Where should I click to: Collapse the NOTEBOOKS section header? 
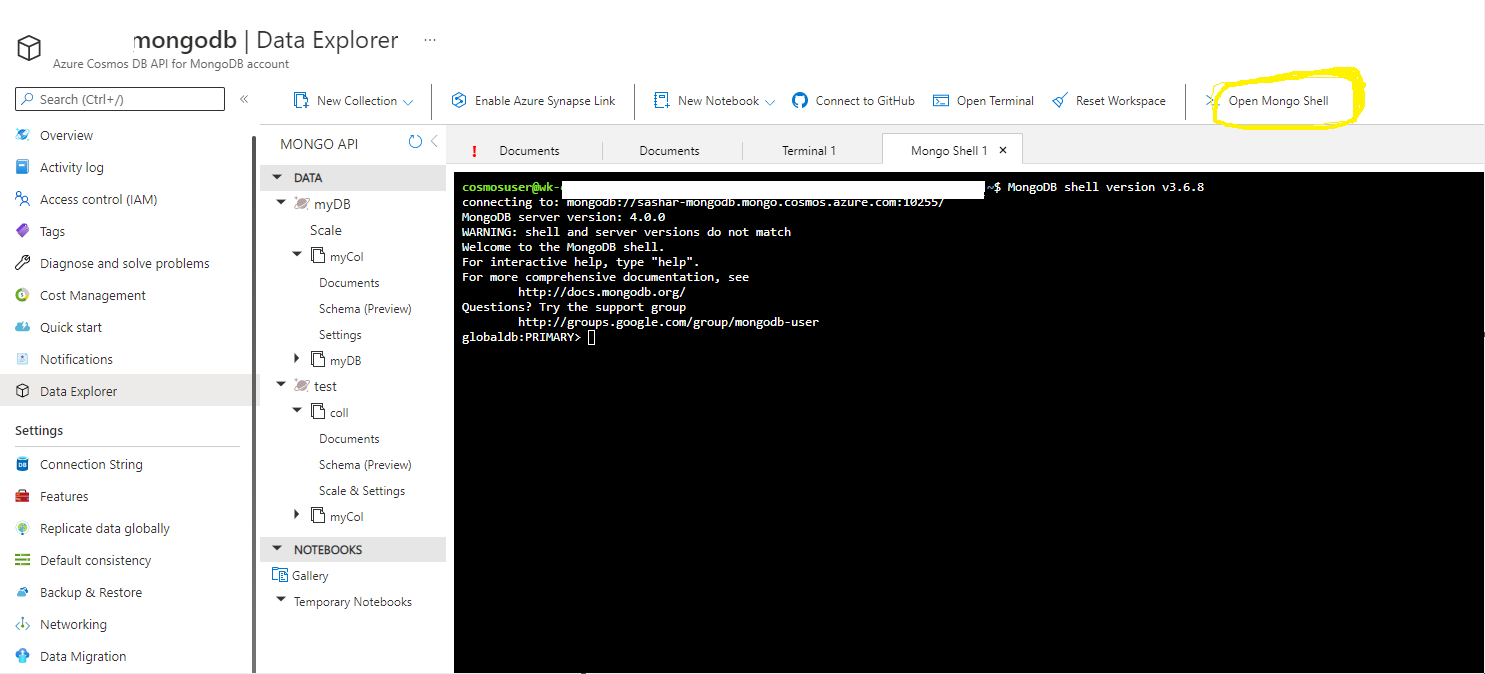pyautogui.click(x=277, y=550)
